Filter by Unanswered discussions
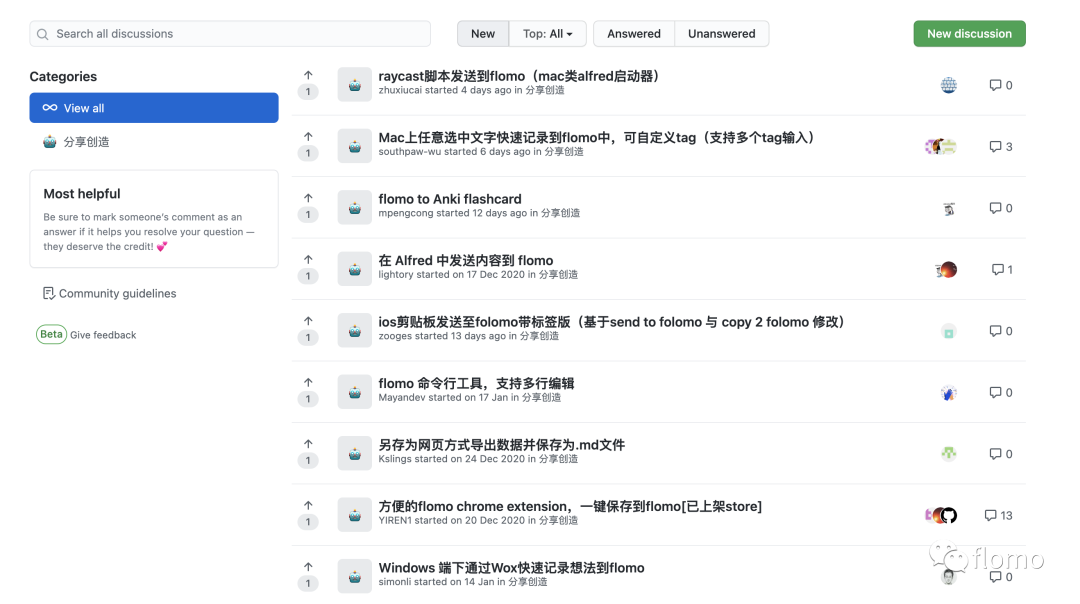Viewport: 1080px width, 604px height. tap(721, 34)
